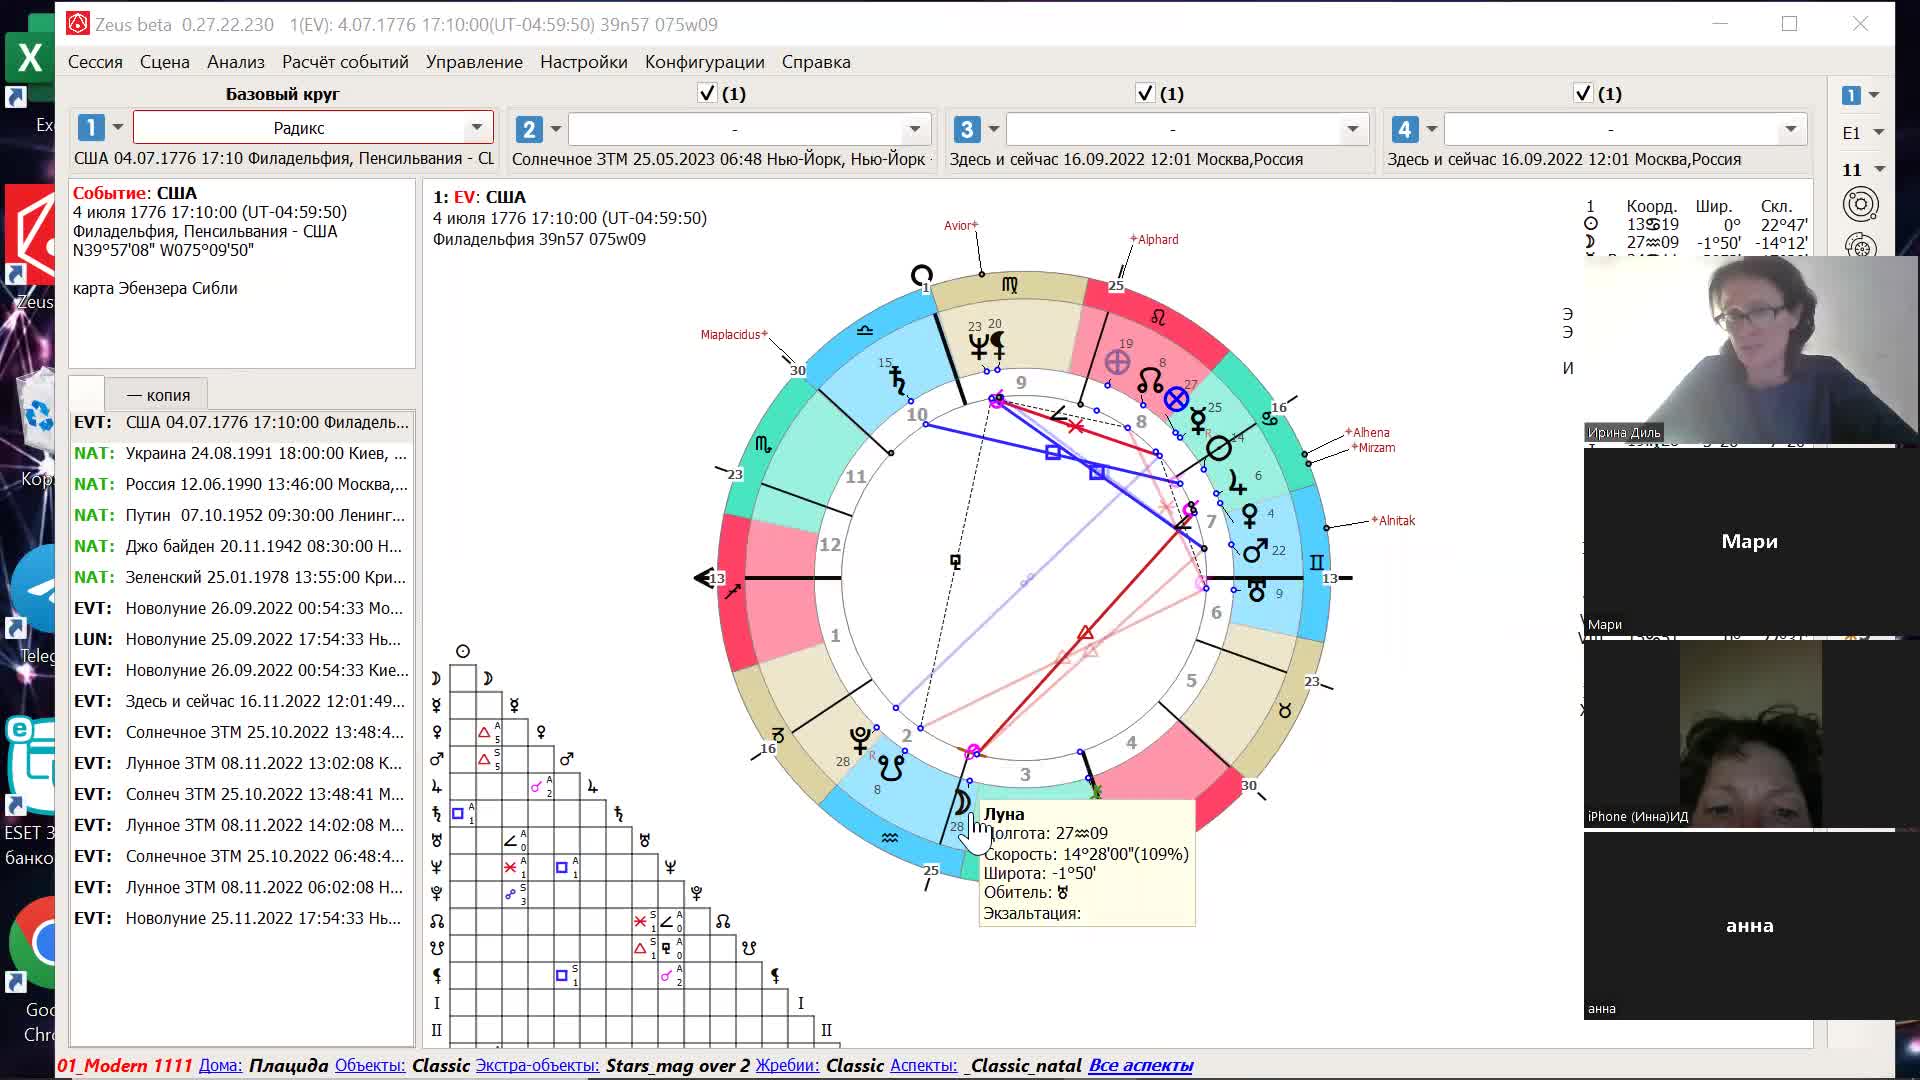This screenshot has height=1080, width=1920.
Task: Toggle the (1) checkbox above circle 3
Action: 1145,93
